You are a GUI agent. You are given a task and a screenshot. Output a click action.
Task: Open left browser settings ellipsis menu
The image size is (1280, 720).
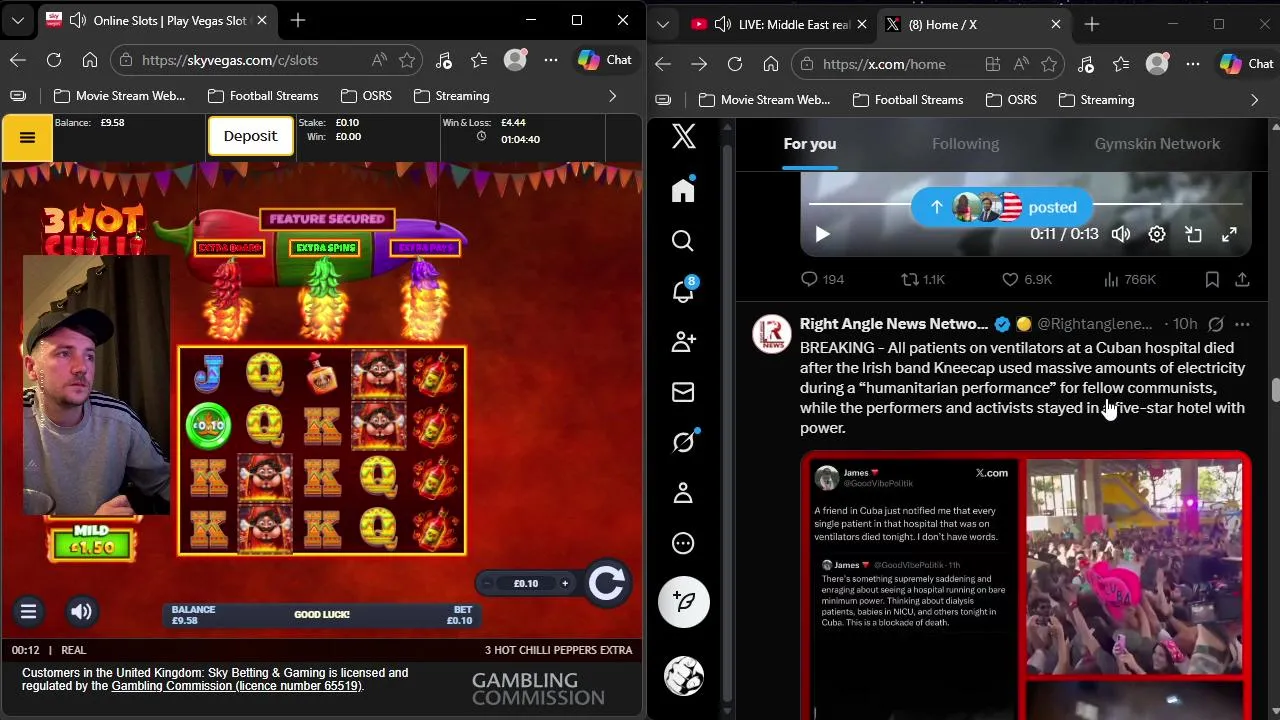pyautogui.click(x=551, y=60)
